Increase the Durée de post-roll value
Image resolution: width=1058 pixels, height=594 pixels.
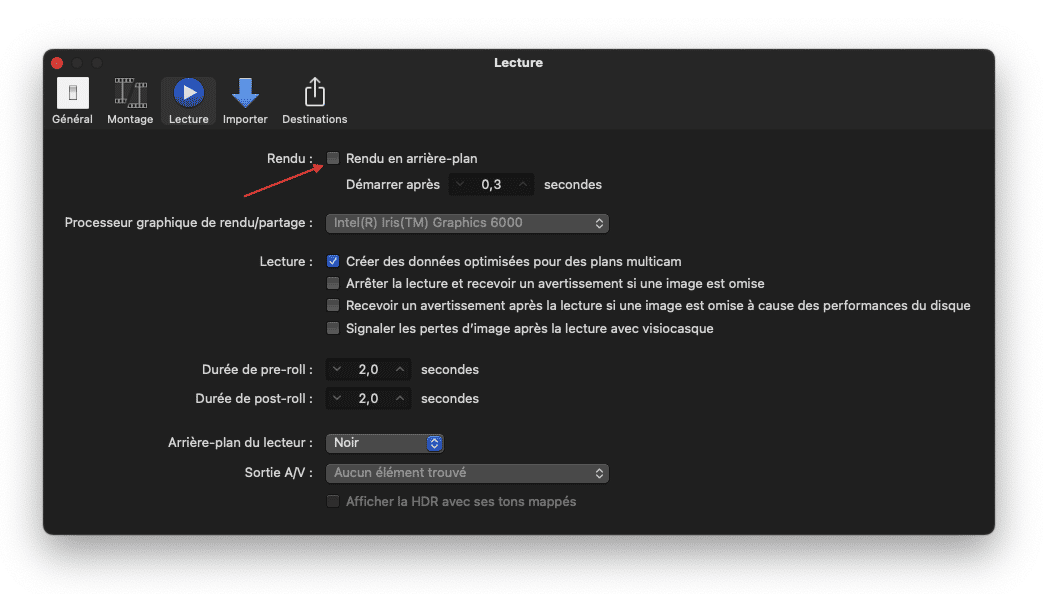click(x=400, y=398)
